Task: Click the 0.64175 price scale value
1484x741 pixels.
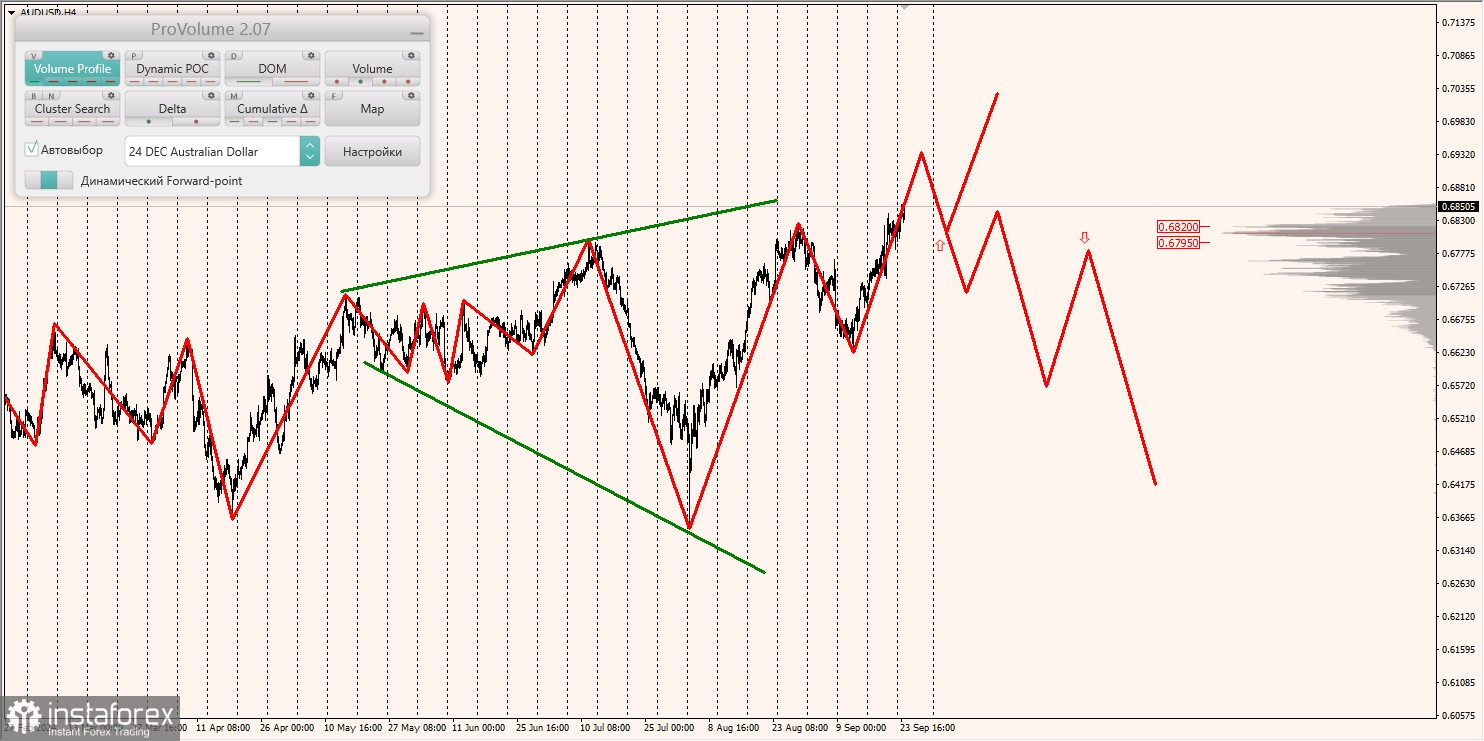Action: click(1457, 485)
